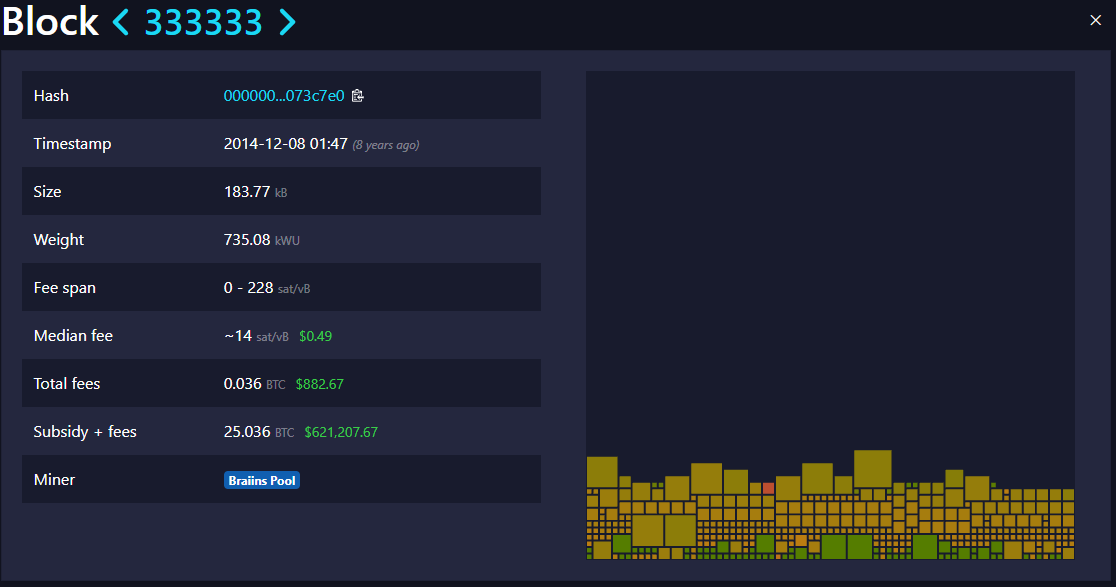The width and height of the screenshot is (1116, 587).
Task: Click the Median fee USD value $0.49
Action: point(315,336)
